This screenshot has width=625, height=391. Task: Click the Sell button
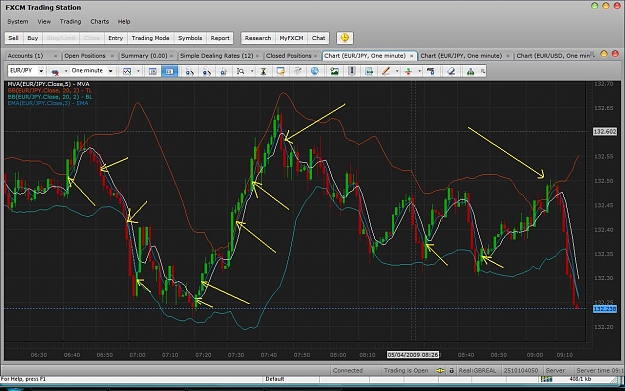click(x=13, y=38)
